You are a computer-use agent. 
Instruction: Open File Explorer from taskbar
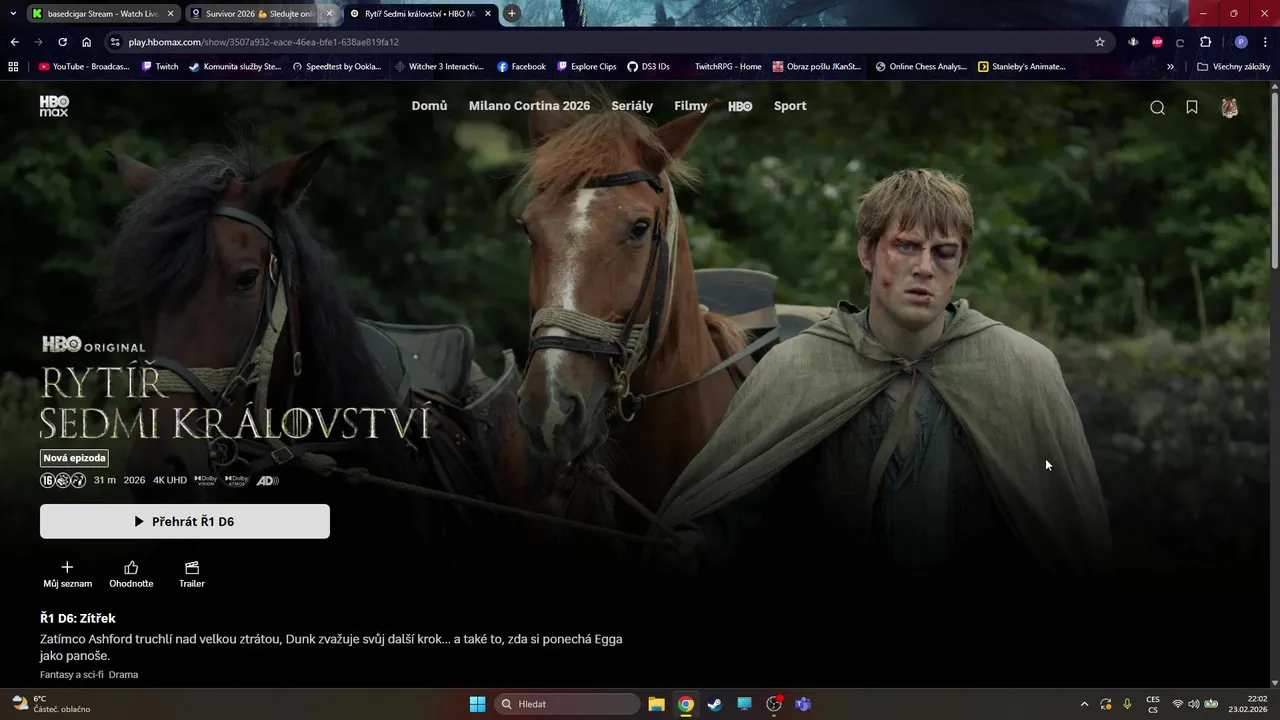656,704
